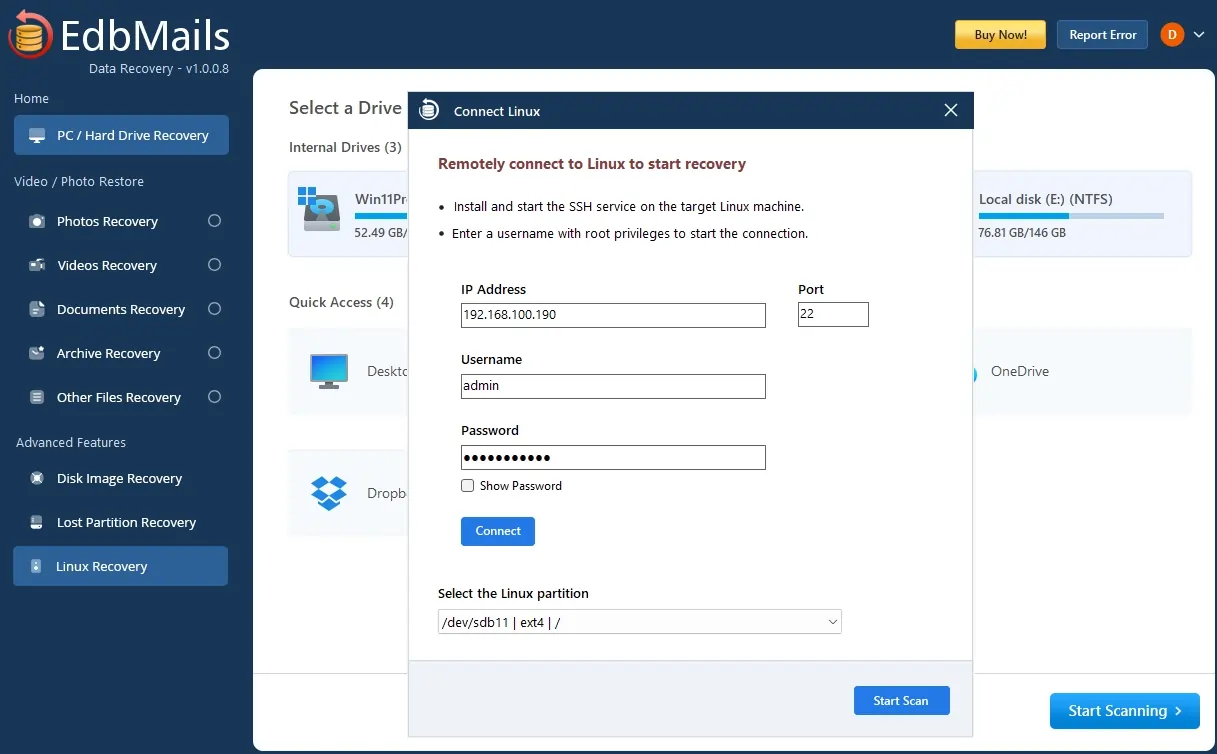Select the Local disk (E:) (NTFS) drive
The height and width of the screenshot is (754, 1217).
[x=1081, y=214]
